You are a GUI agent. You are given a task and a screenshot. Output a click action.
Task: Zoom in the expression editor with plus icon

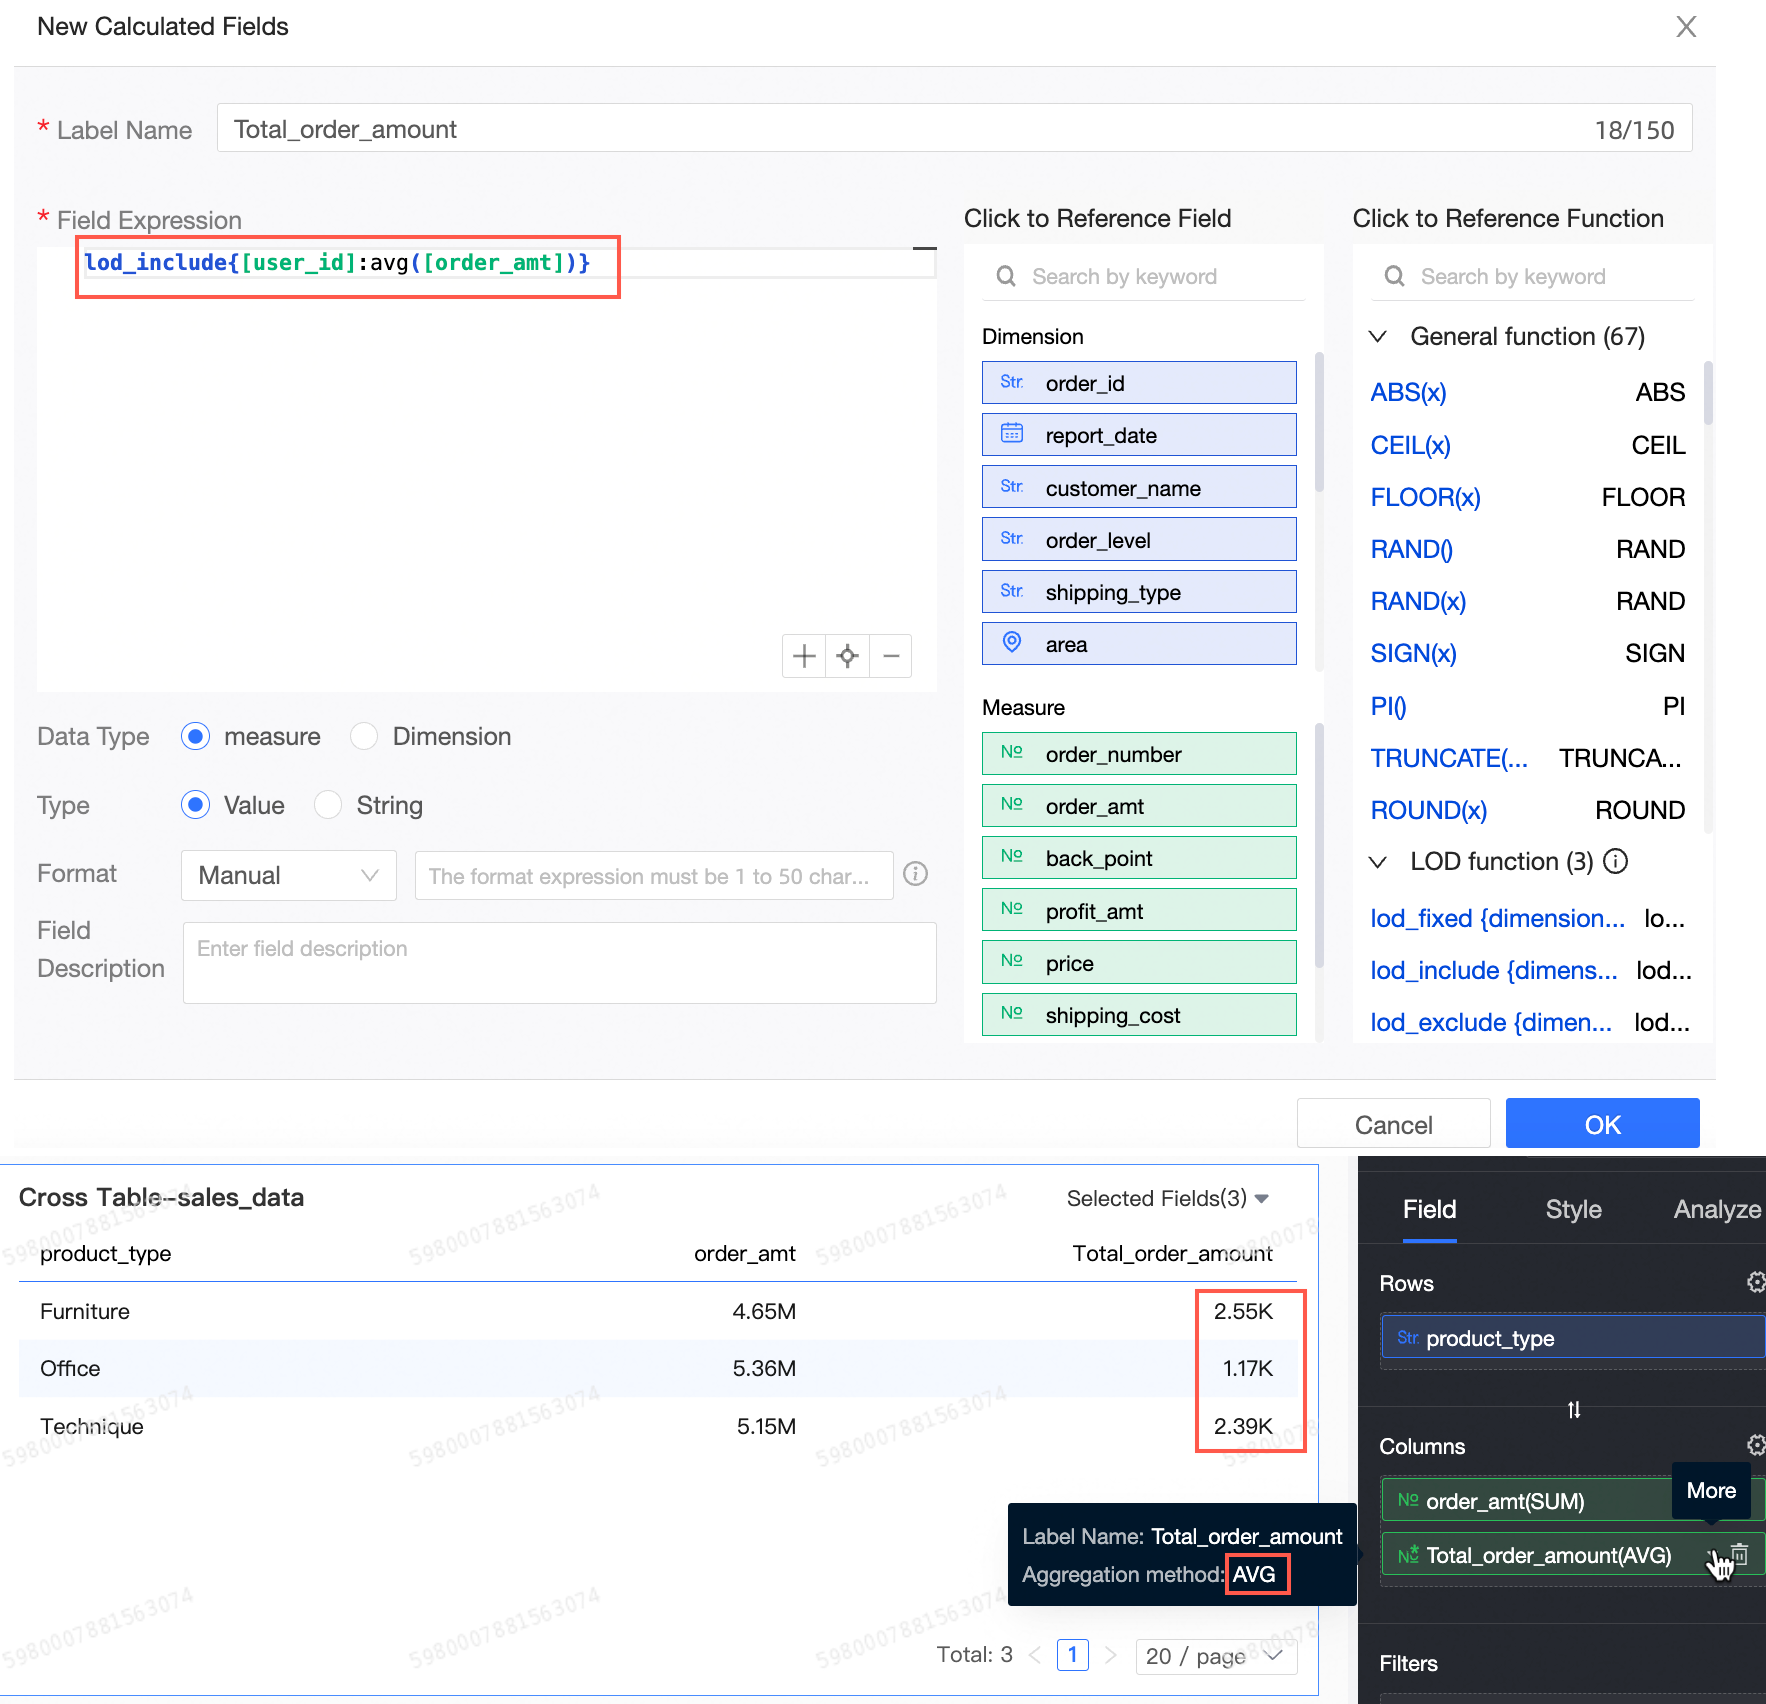click(x=804, y=656)
